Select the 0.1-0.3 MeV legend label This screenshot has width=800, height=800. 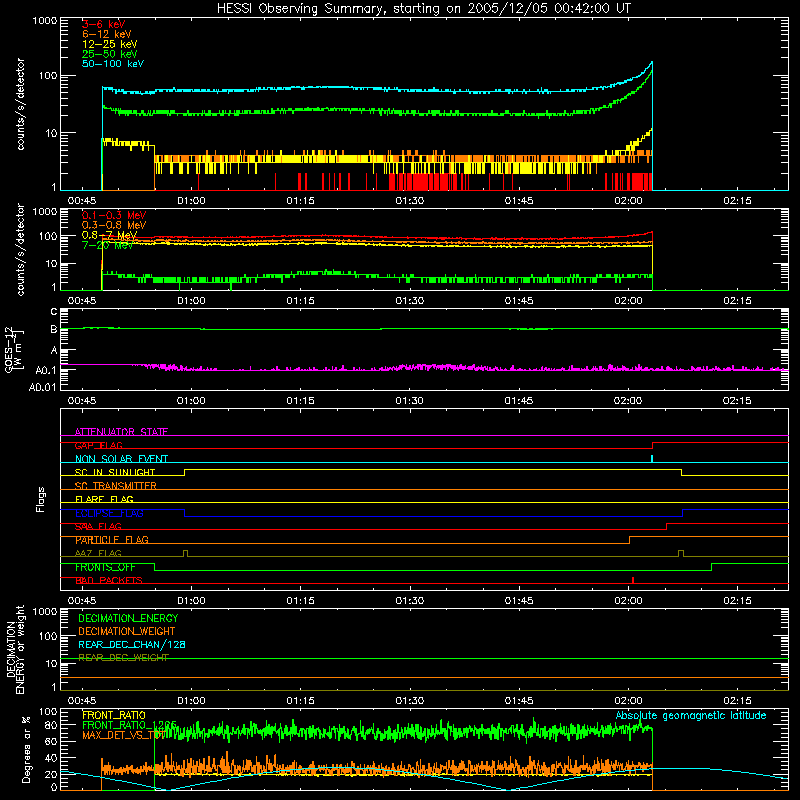click(114, 215)
